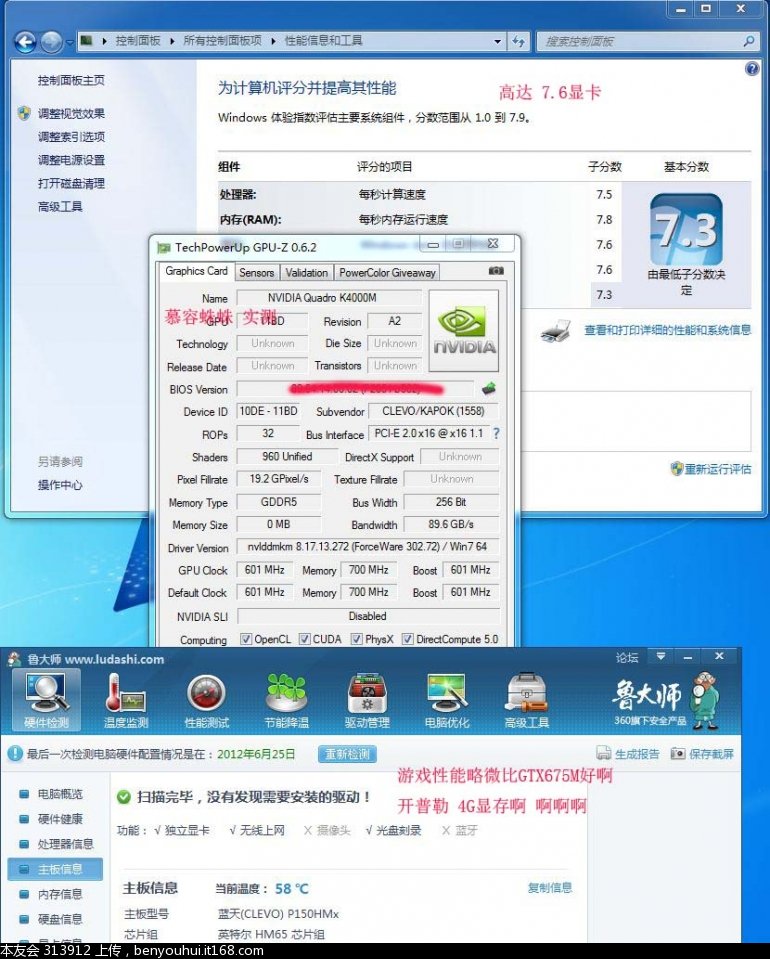
Task: Open Control Panel help question icon
Action: (x=752, y=68)
